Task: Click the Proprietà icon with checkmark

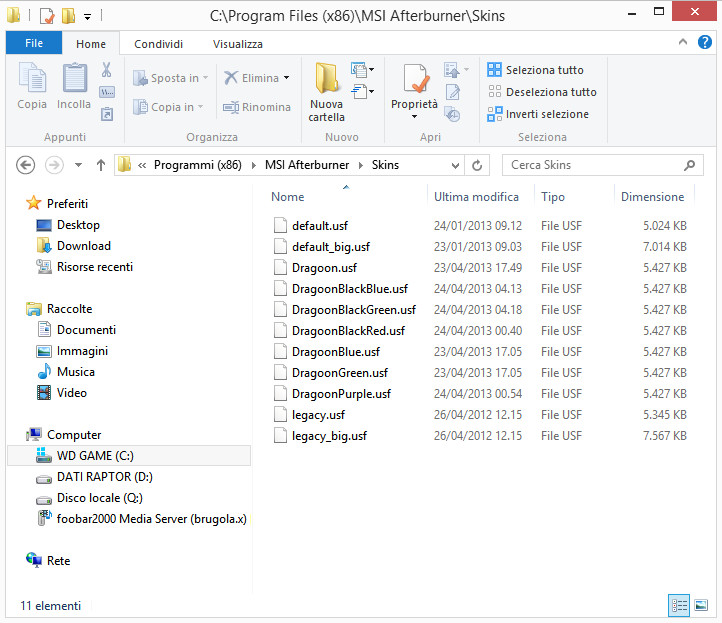Action: point(416,78)
